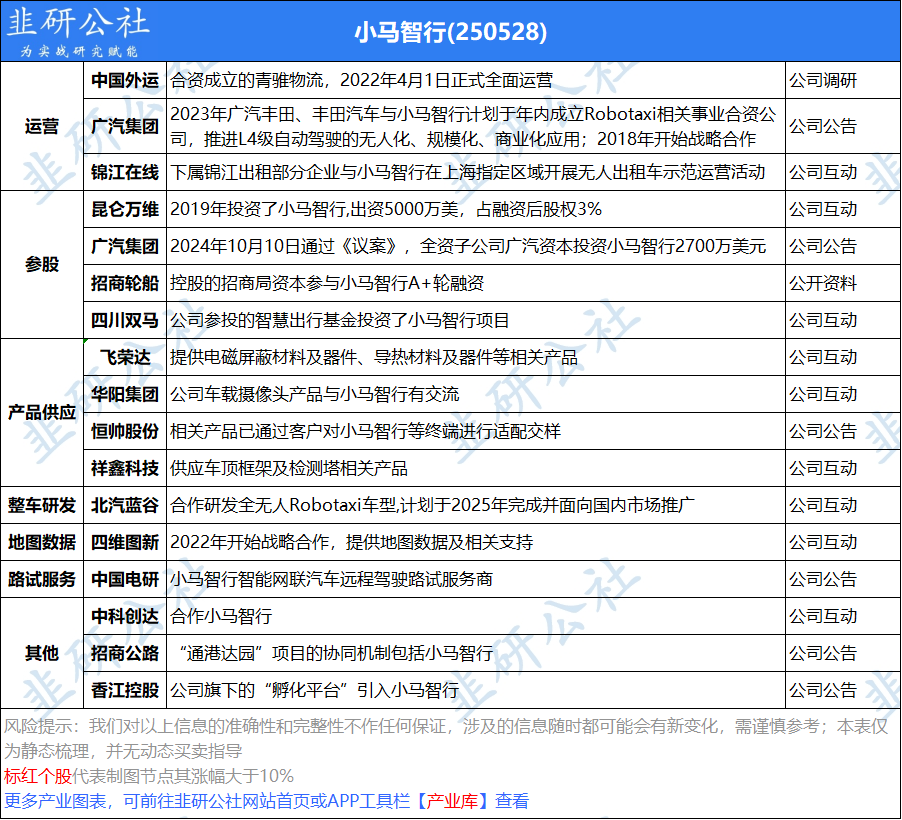
Task: Open the 【产业库】 red link text
Action: [452, 801]
